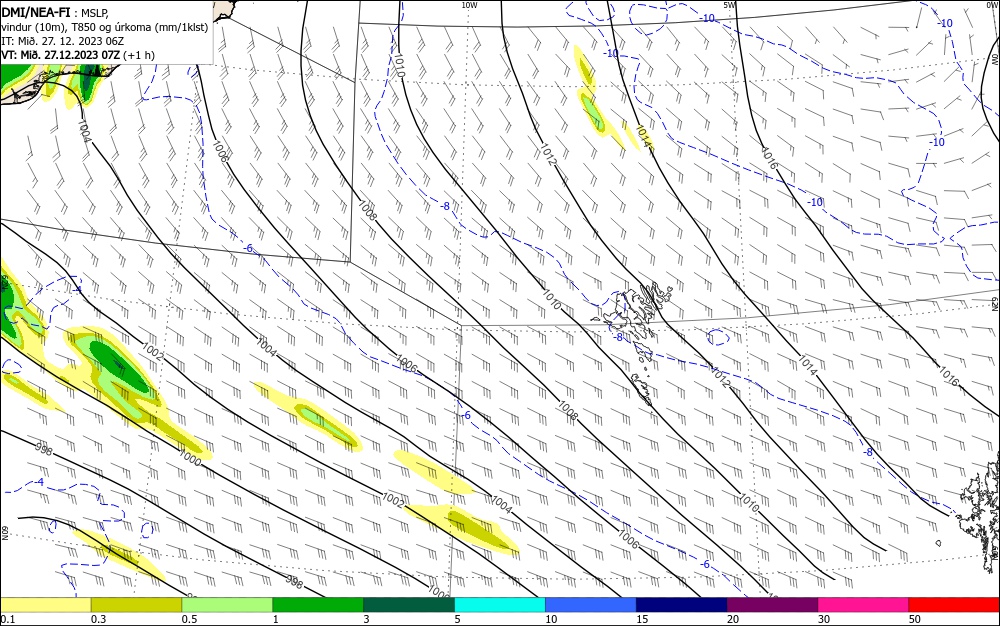Click the "DMI/NEA-FI : MSLP," title text

click(x=55, y=12)
